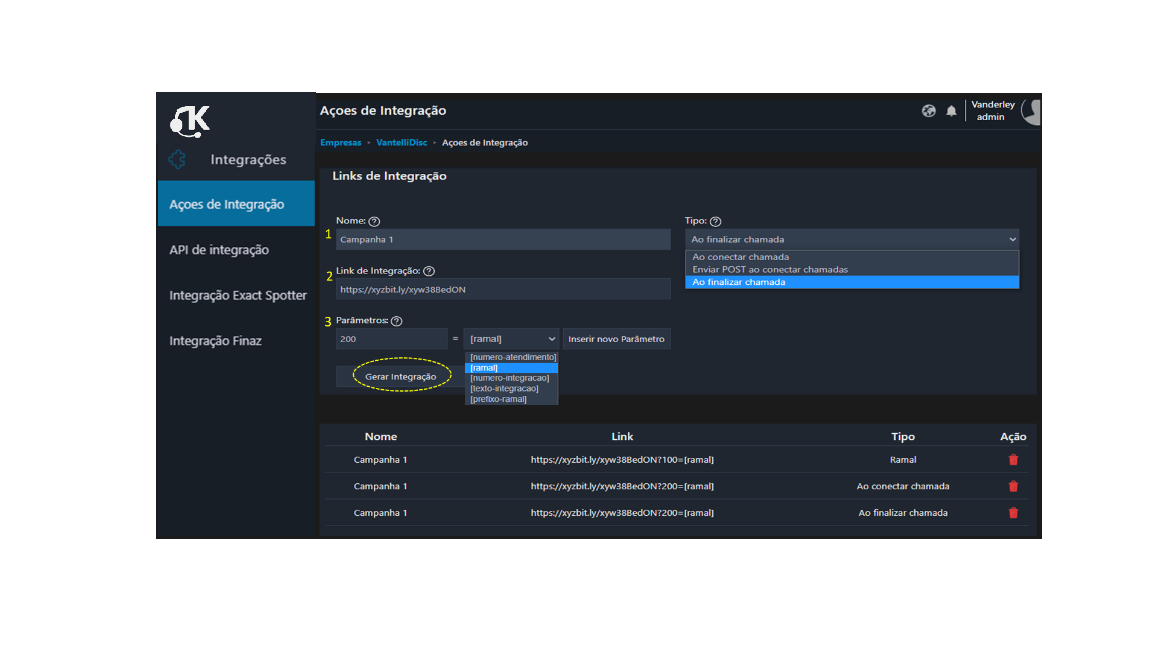The height and width of the screenshot is (648, 1152).
Task: Click link in Ao finalizar chamada table row
Action: pyautogui.click(x=622, y=513)
